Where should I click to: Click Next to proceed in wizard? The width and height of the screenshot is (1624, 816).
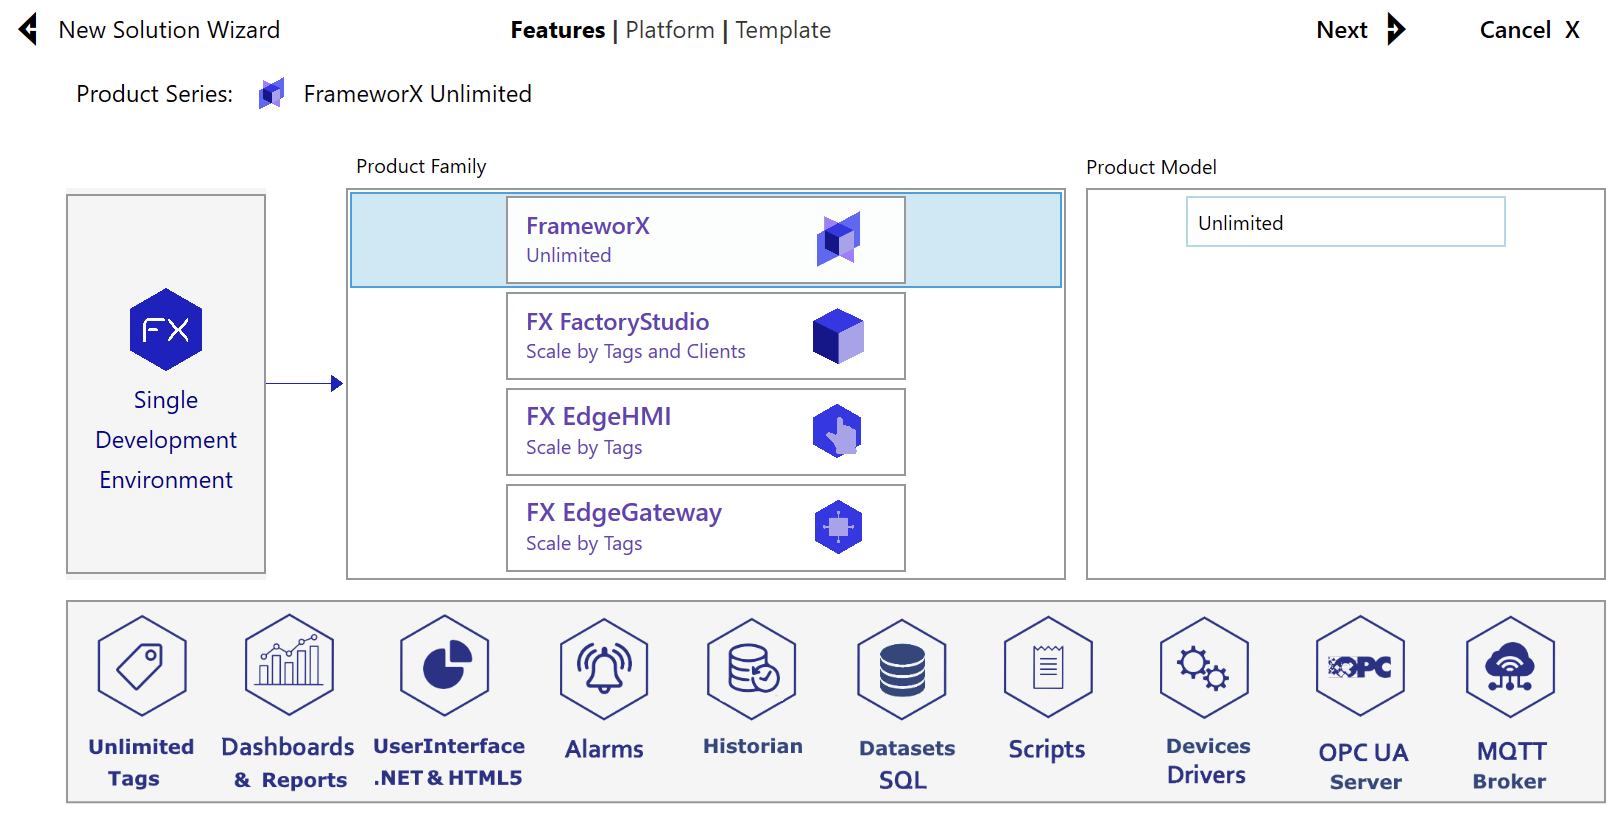[x=1360, y=30]
